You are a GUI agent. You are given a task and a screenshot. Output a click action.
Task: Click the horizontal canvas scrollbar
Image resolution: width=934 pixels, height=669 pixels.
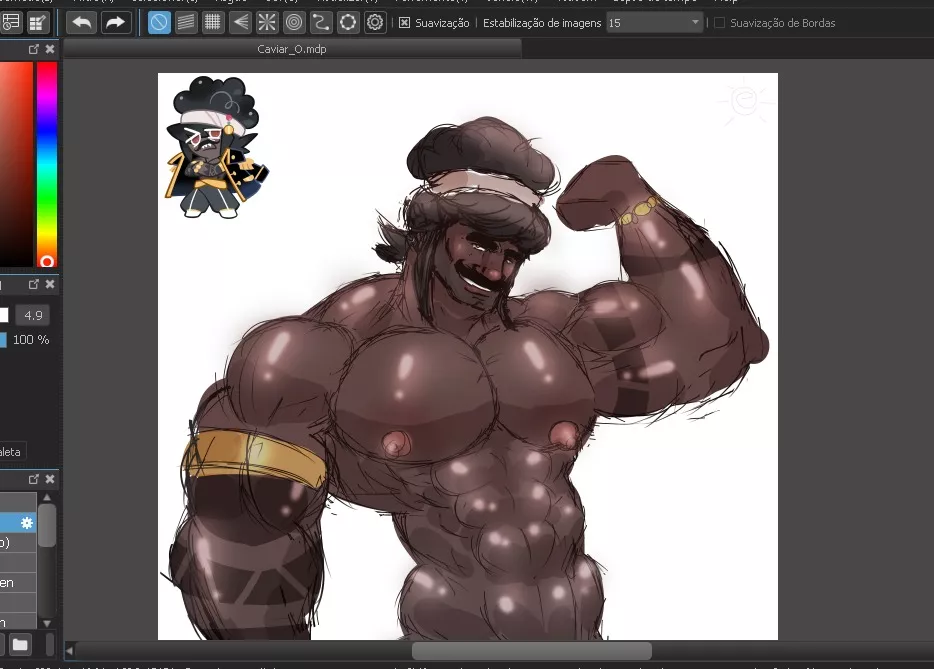pos(530,651)
